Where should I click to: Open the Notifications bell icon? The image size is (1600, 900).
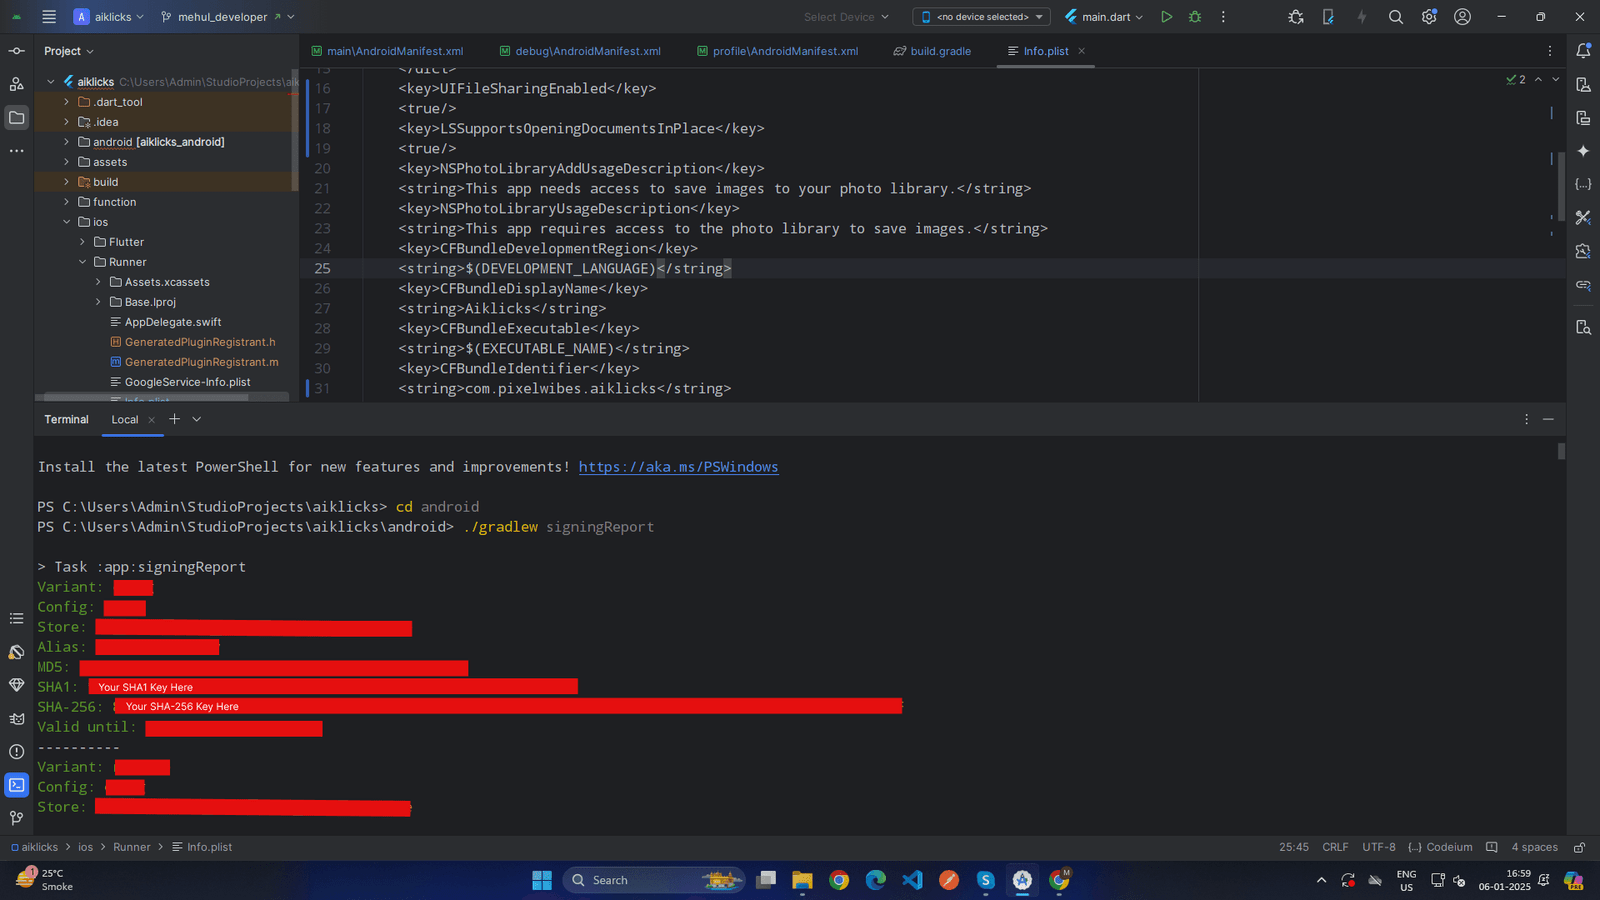[1583, 51]
